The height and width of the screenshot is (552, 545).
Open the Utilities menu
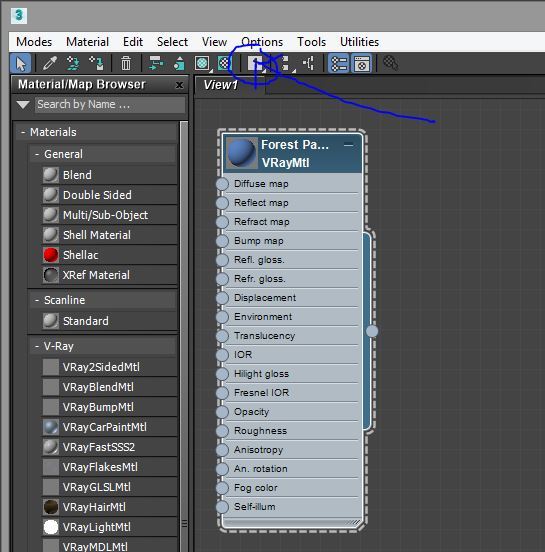coord(359,42)
